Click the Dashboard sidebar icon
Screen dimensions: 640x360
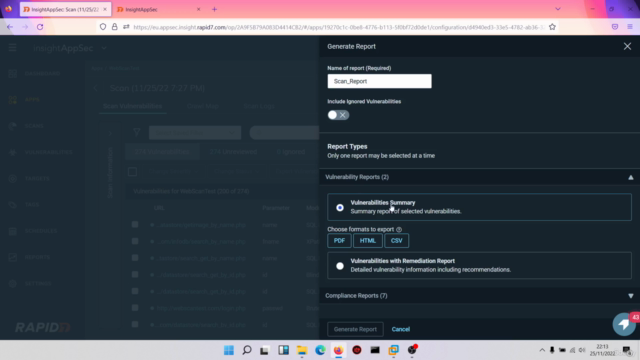(x=13, y=73)
